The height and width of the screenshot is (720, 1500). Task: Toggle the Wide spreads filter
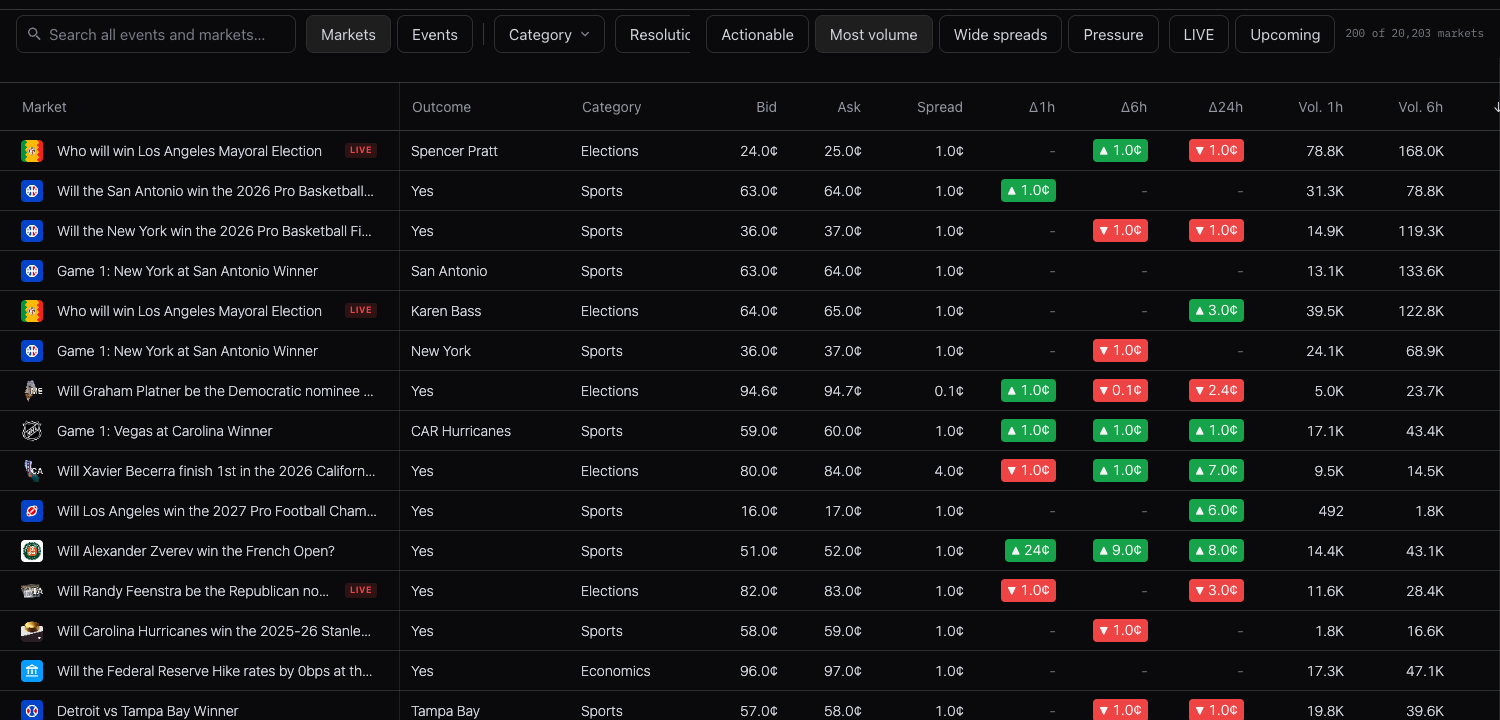1000,34
